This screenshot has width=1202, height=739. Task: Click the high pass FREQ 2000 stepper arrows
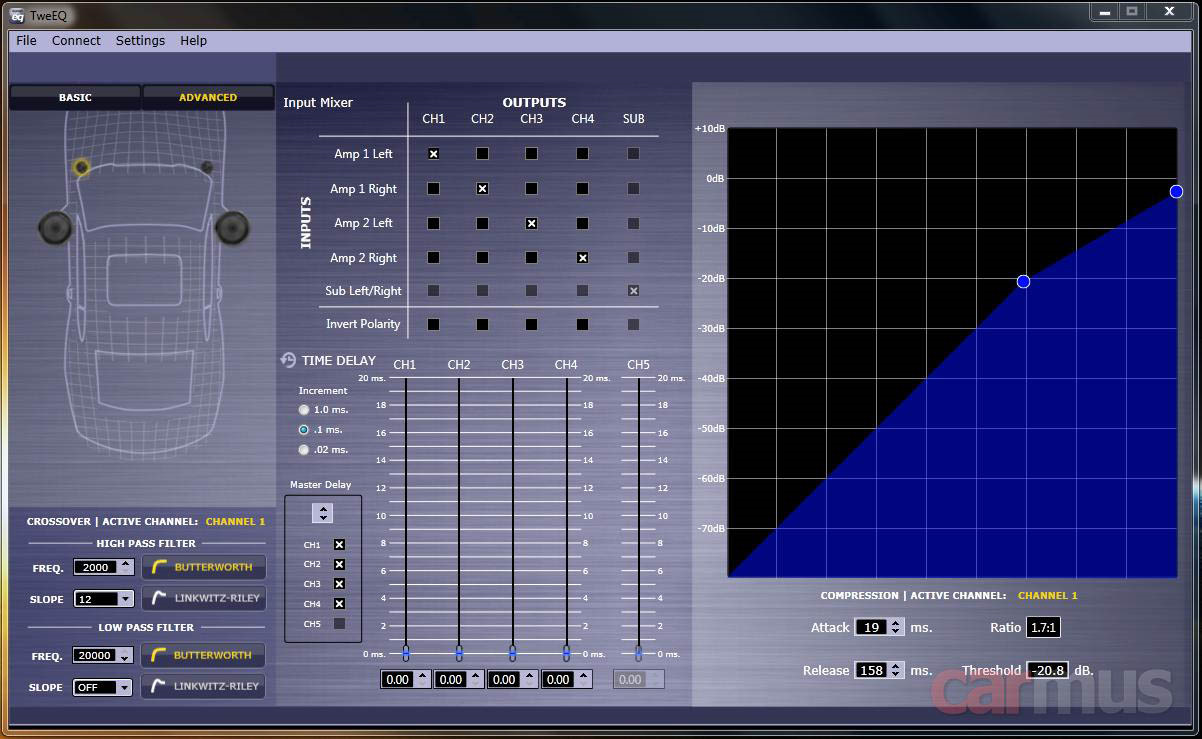[x=126, y=567]
